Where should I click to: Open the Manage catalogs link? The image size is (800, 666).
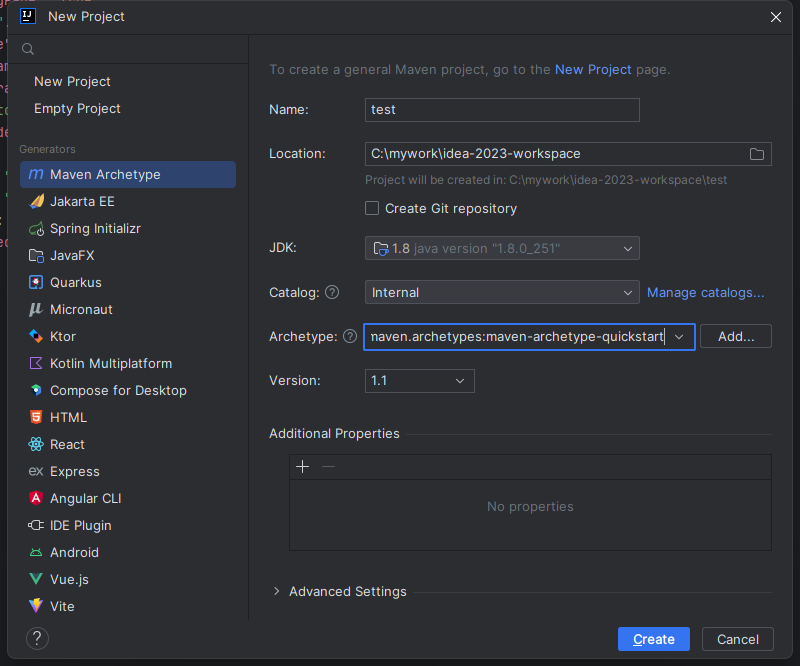705,292
